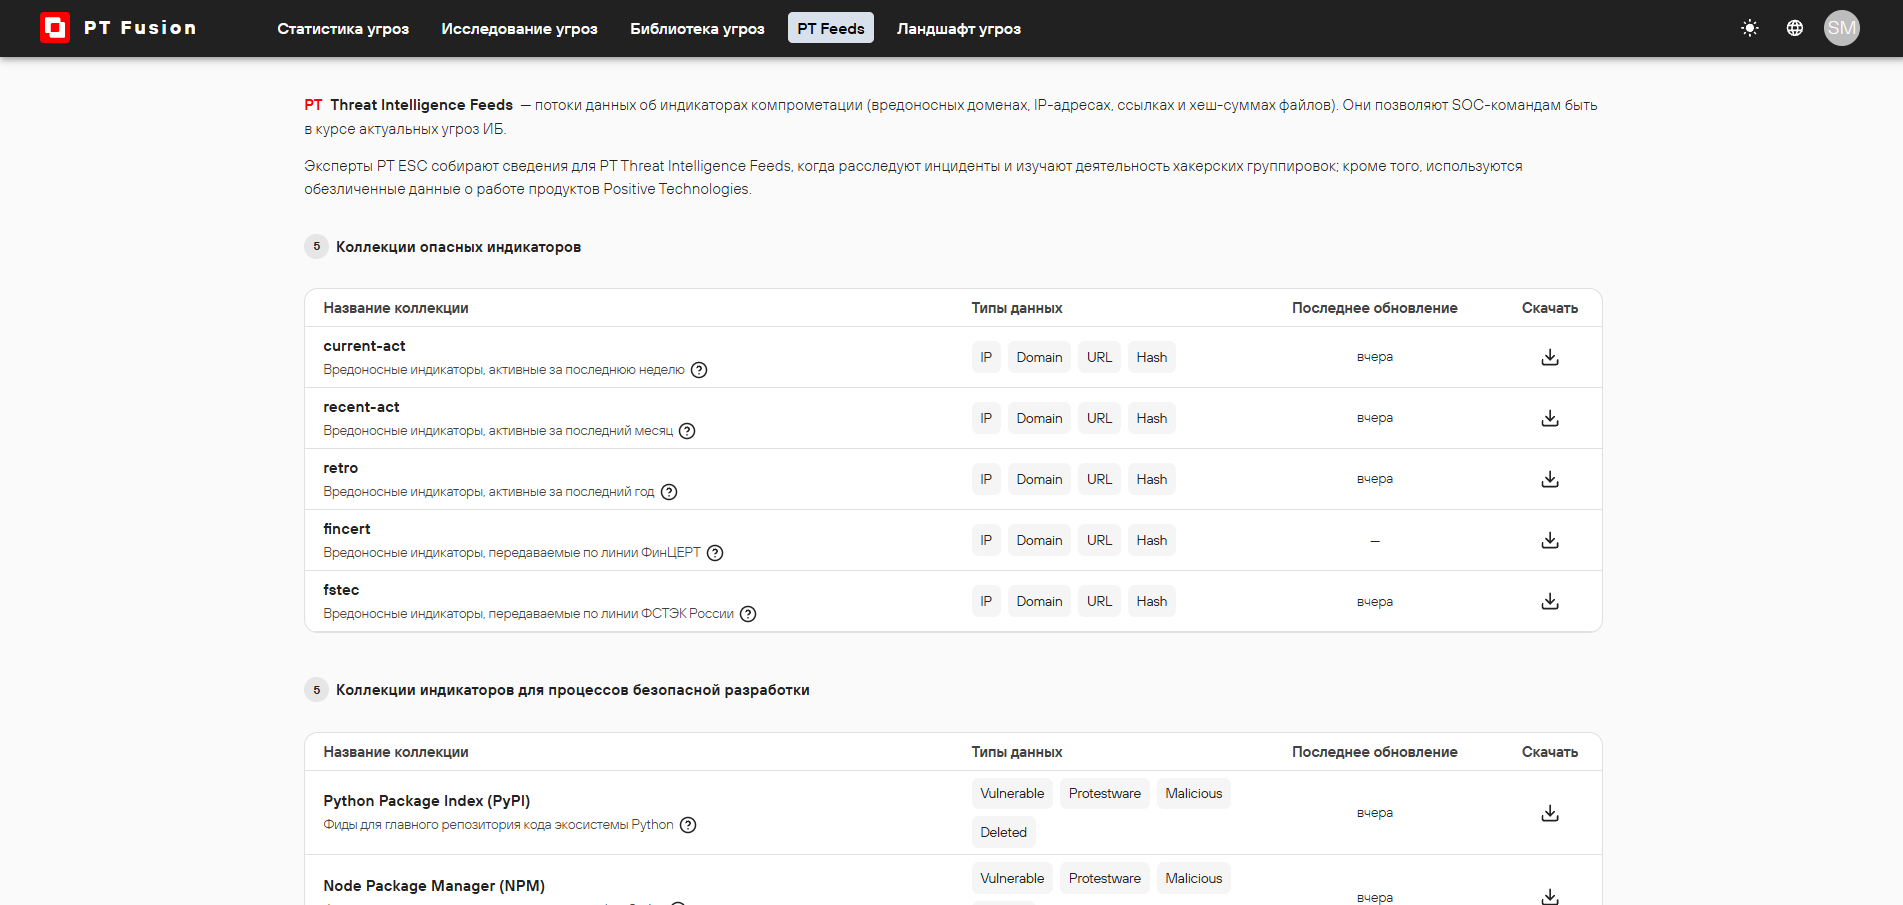Screen dimensions: 1903x905
Task: Click Типы данных header in second table
Action: (x=1016, y=752)
